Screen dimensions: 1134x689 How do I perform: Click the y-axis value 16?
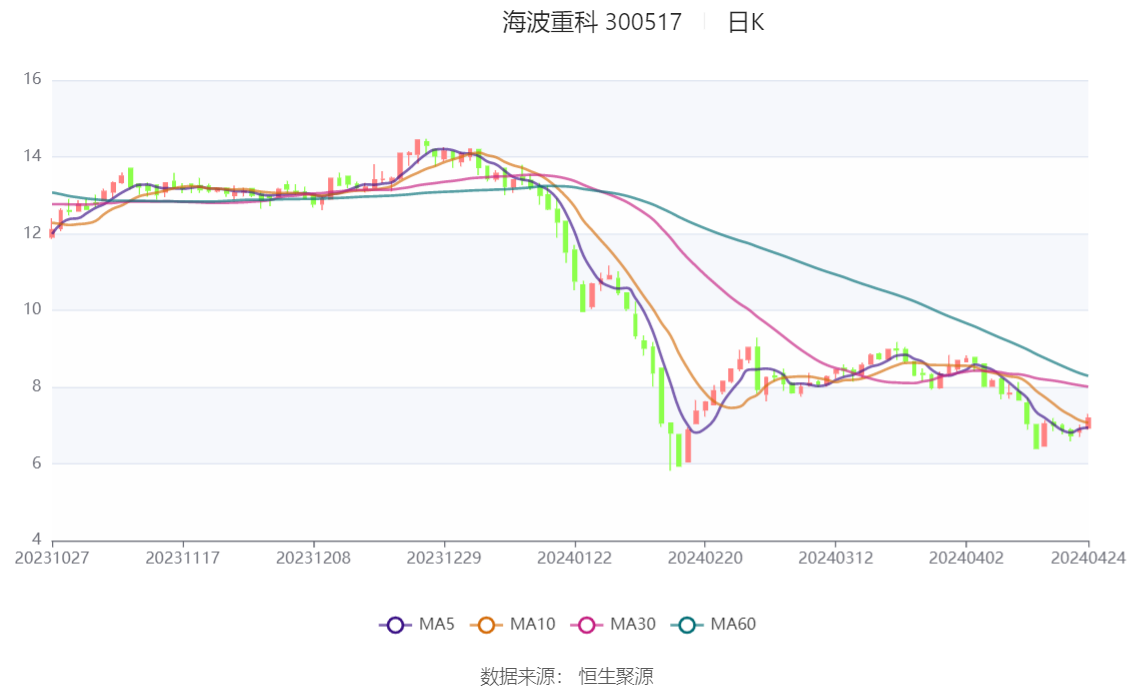32,79
